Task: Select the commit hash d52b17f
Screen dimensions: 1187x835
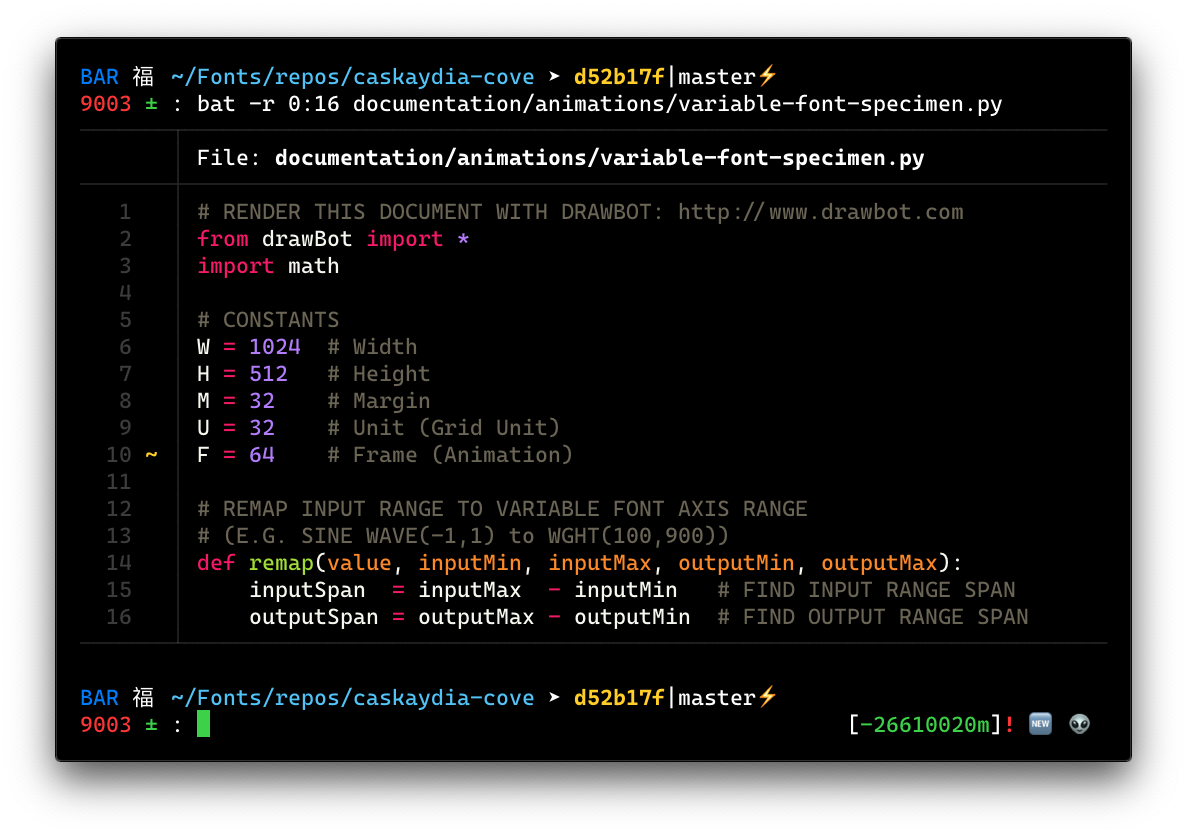Action: [619, 76]
